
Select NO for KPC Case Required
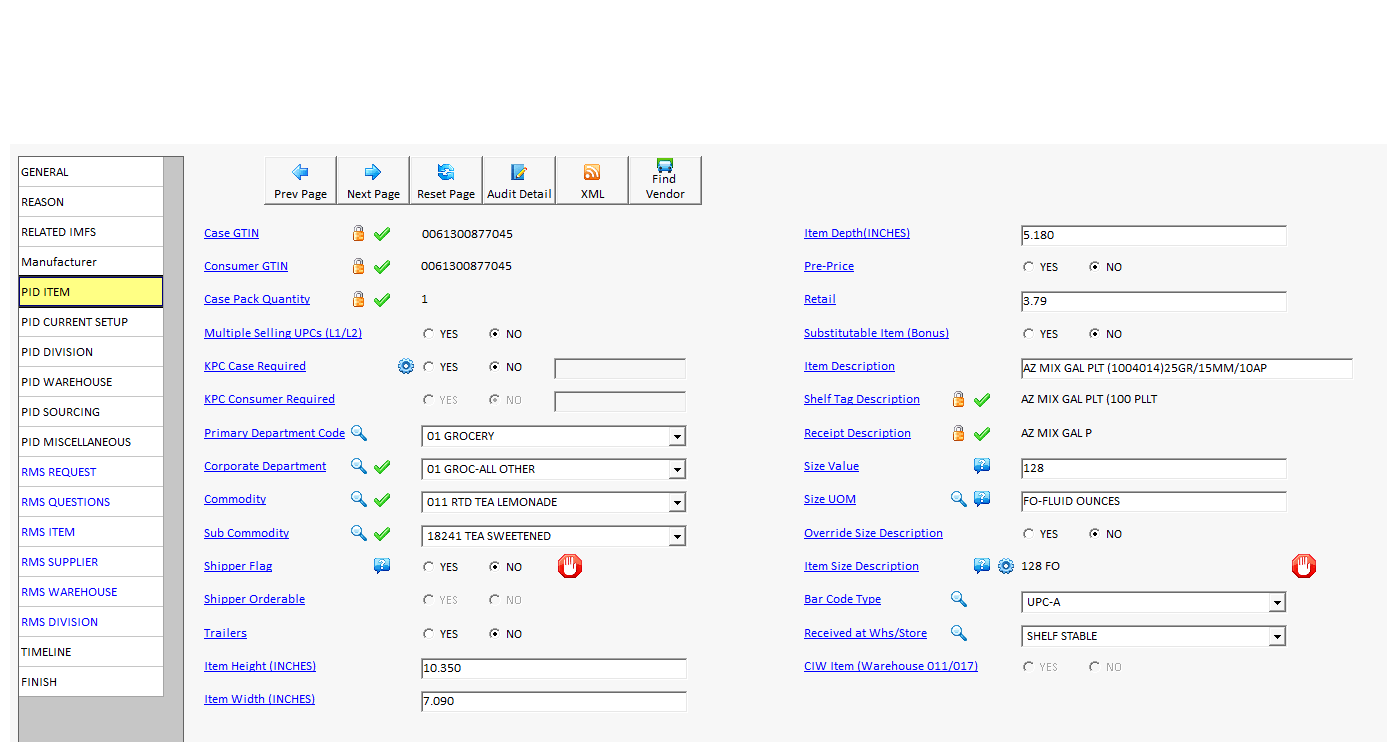[494, 367]
